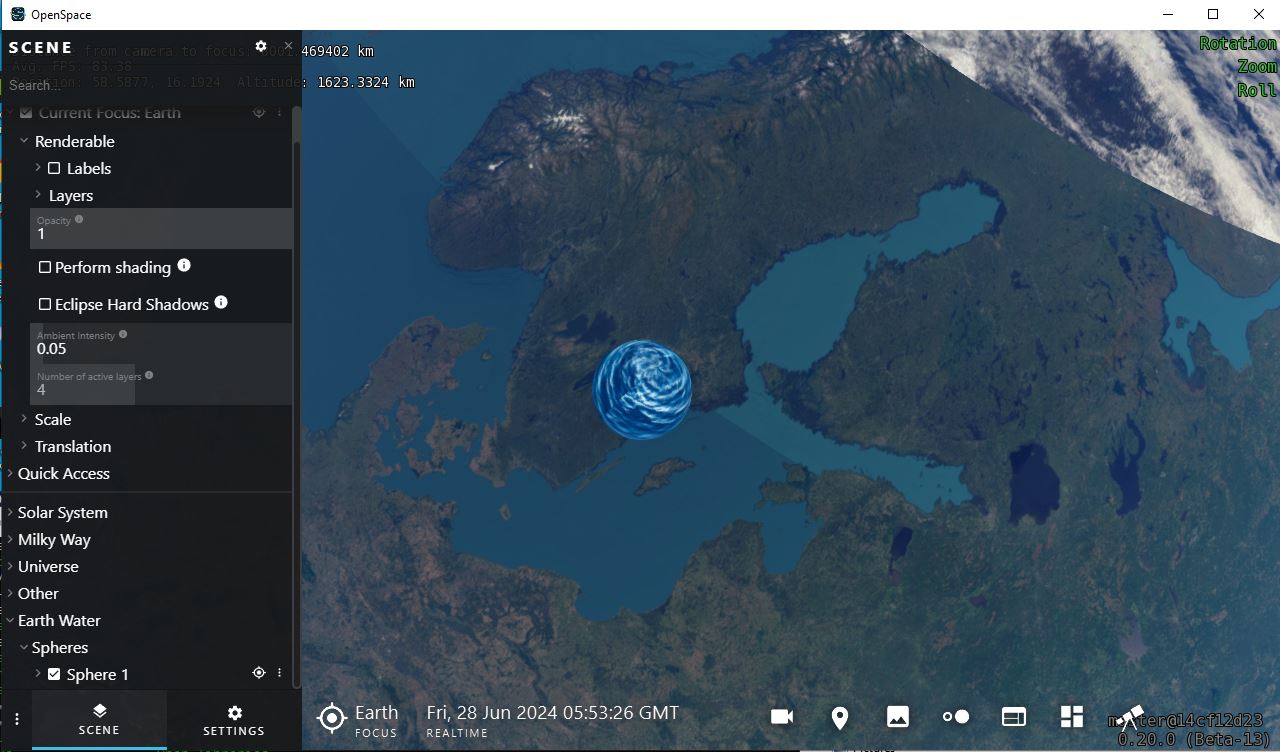Enable Eclipse Hard Shadows checkbox
Image resolution: width=1280 pixels, height=752 pixels.
tap(45, 304)
